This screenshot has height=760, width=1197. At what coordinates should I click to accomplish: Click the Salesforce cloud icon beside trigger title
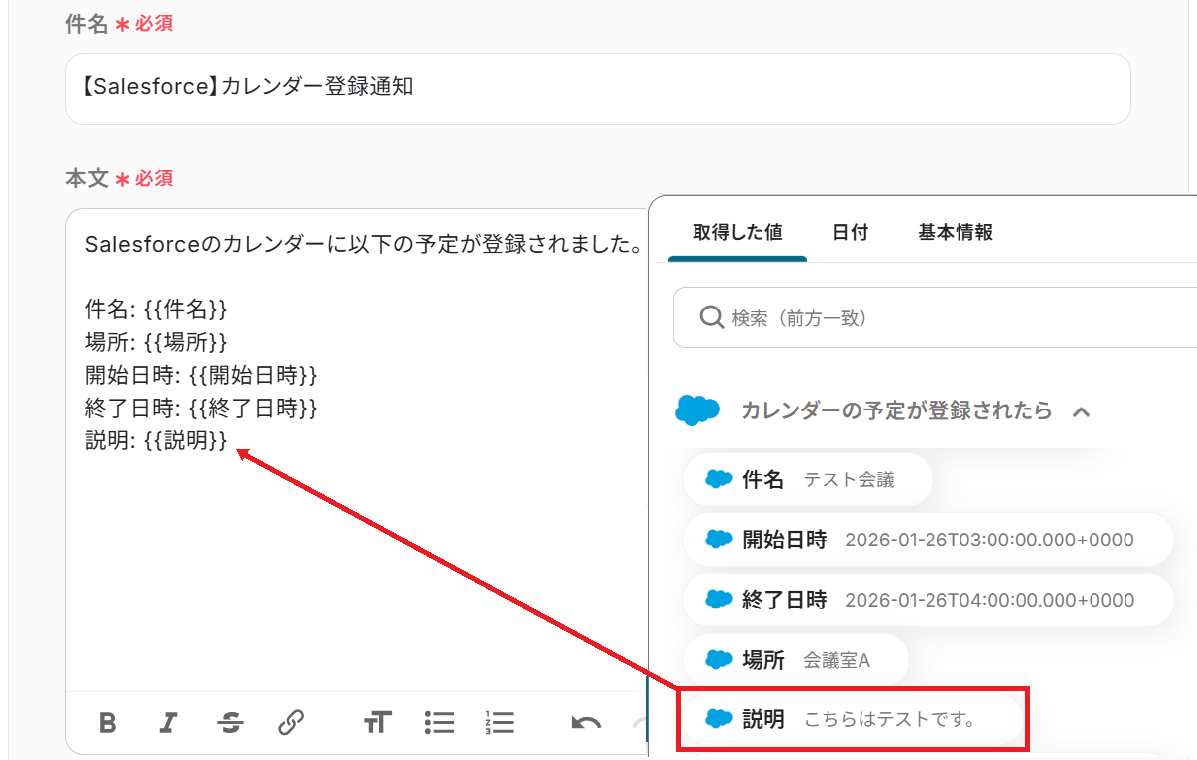point(697,411)
